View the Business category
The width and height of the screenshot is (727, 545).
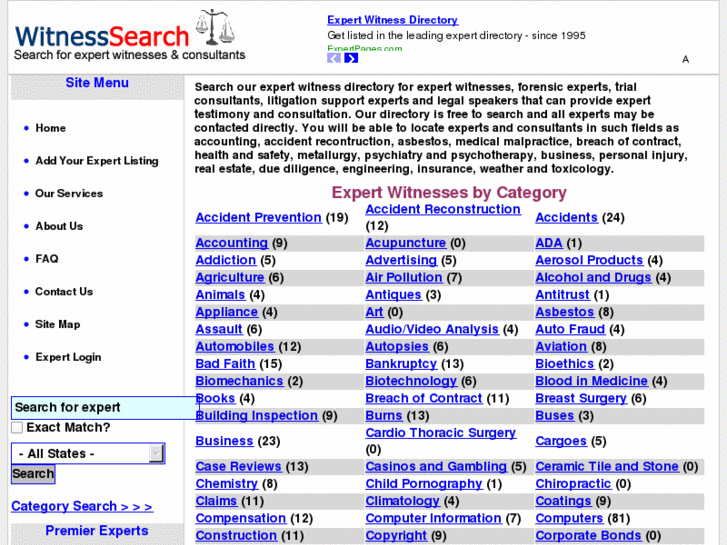(224, 441)
